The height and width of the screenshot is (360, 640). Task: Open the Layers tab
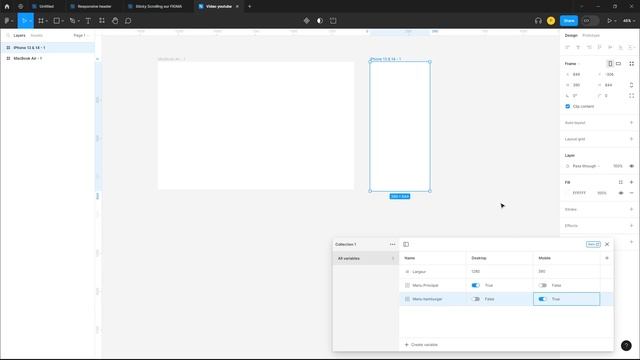tap(19, 36)
